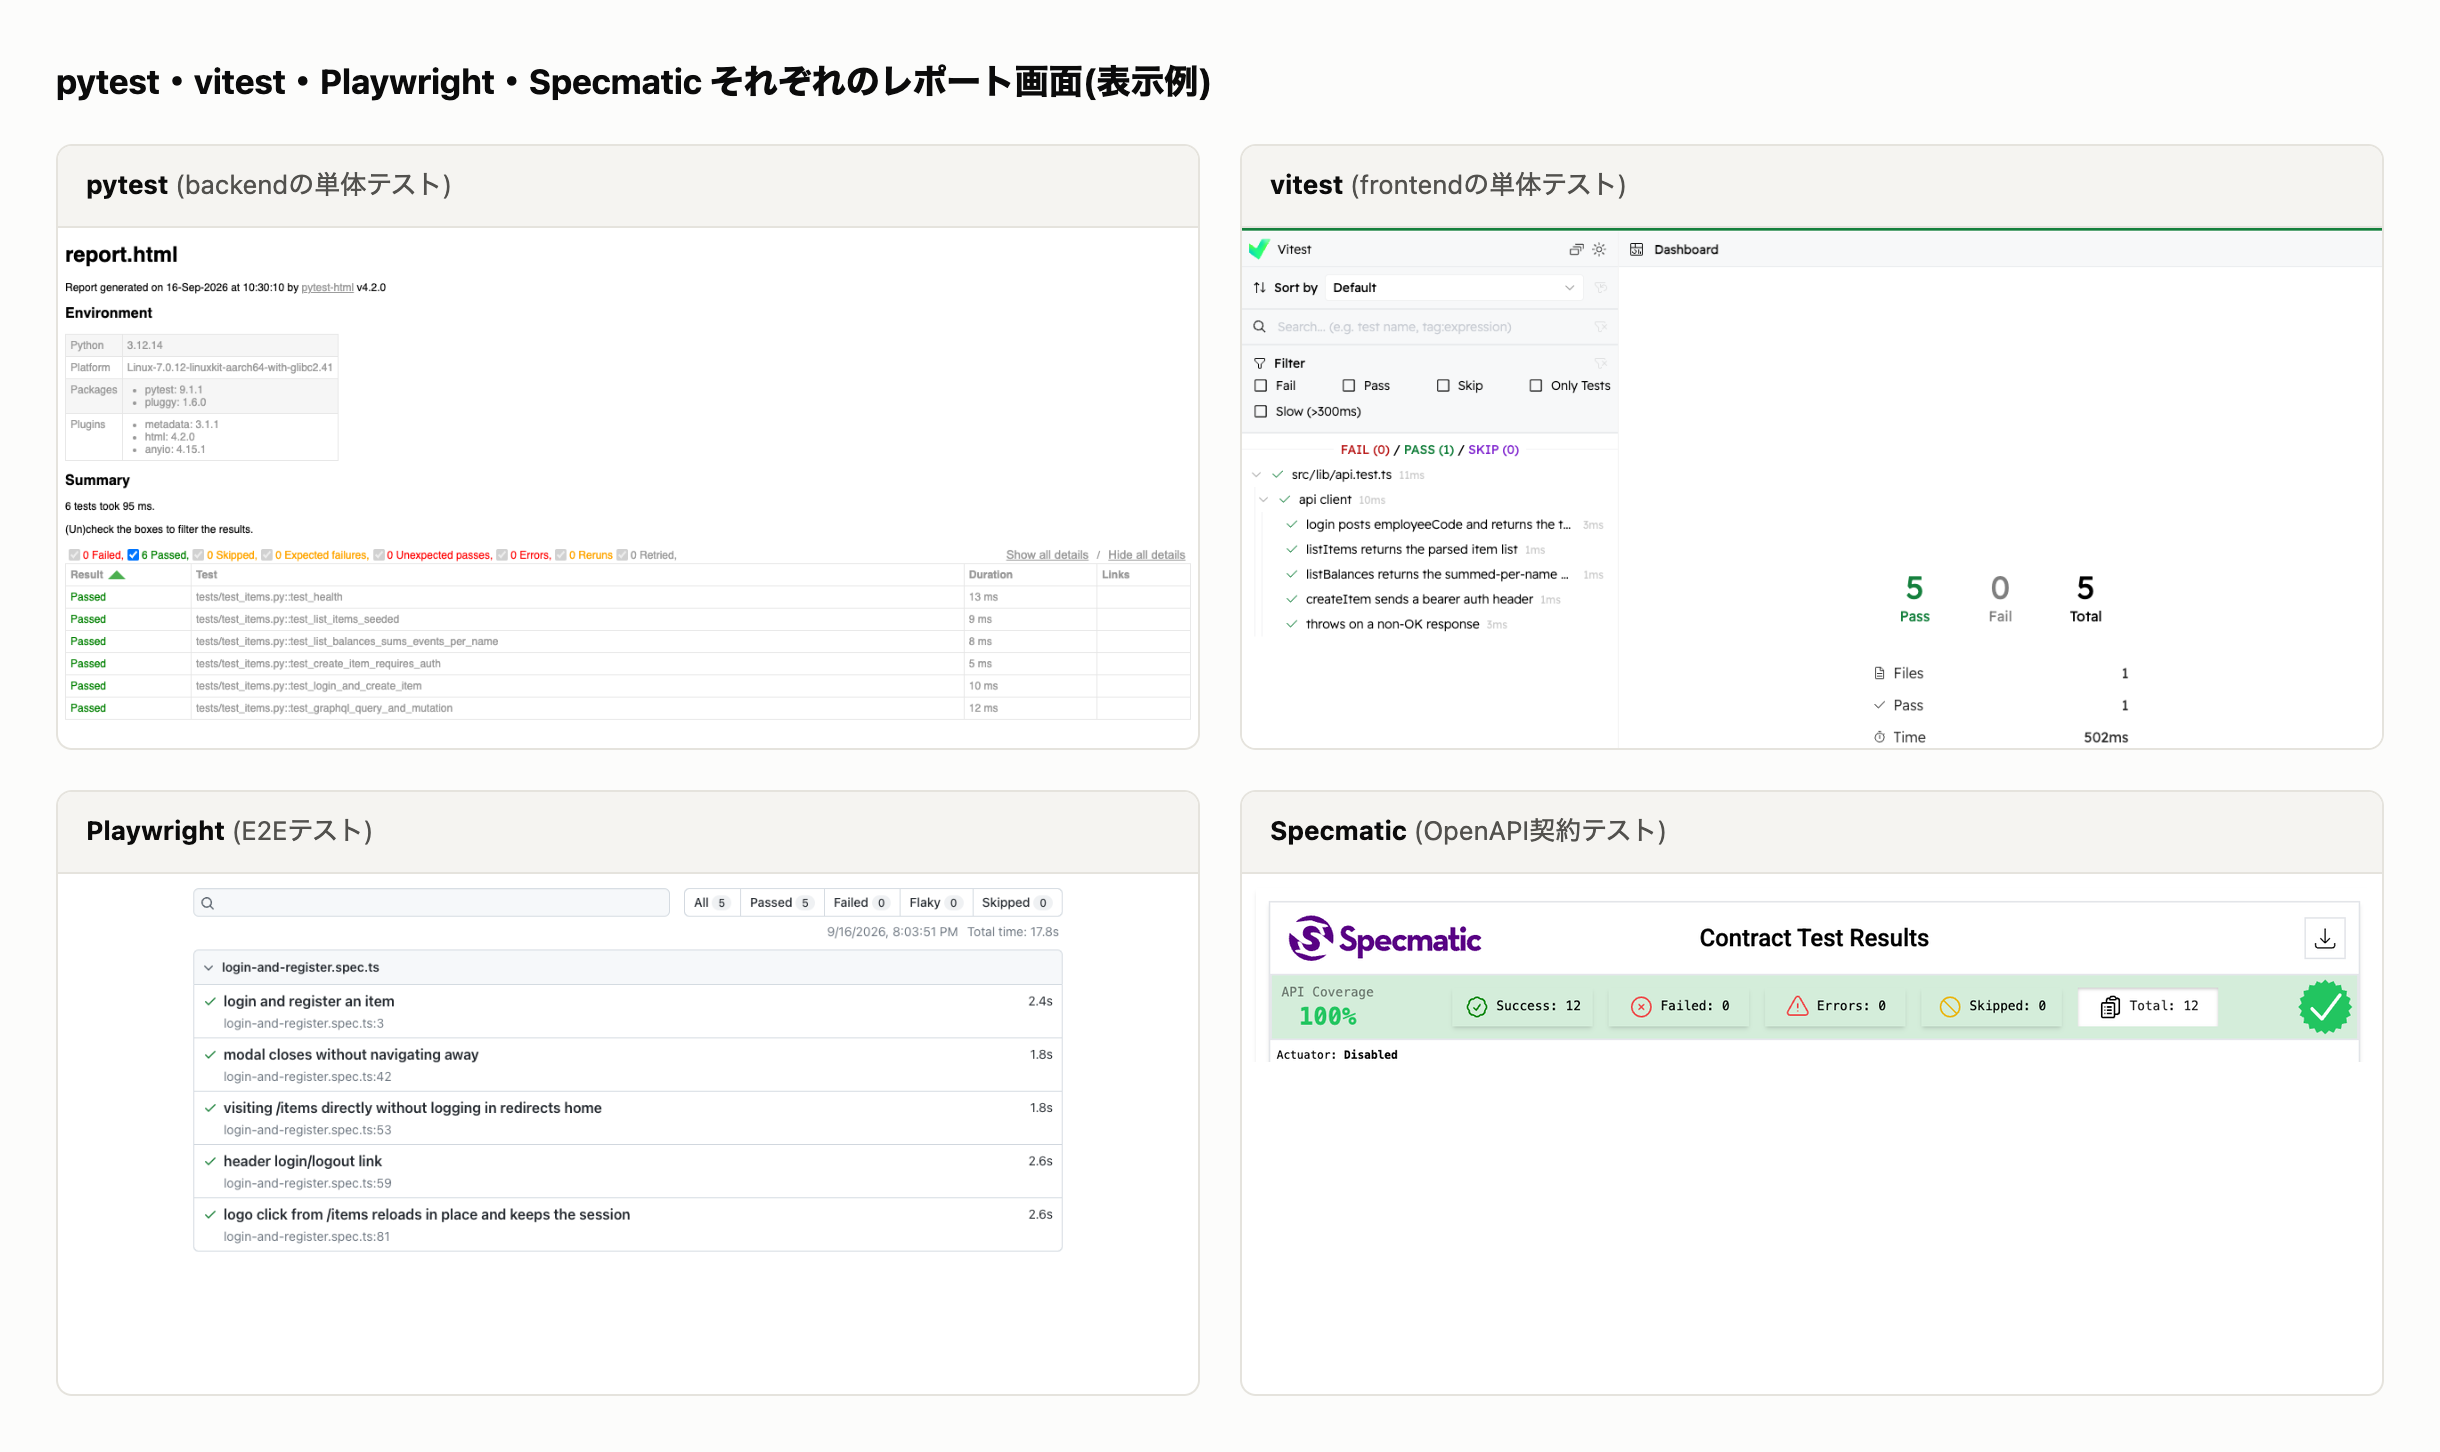The width and height of the screenshot is (2440, 1452).
Task: Toggle the 0 Unexpected passes checkbox
Action: pos(379,555)
